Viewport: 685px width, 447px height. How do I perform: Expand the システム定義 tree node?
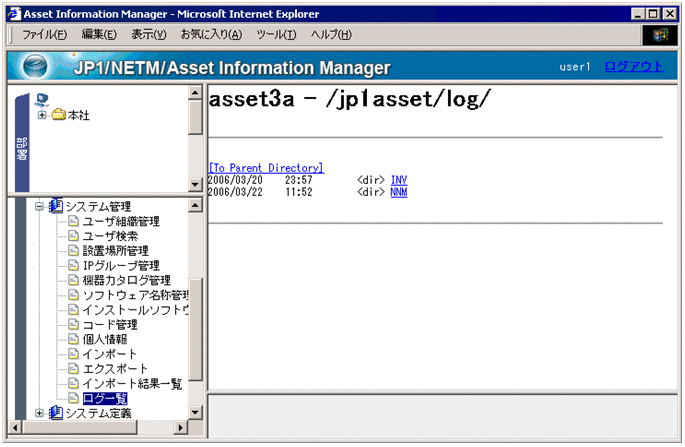(39, 412)
